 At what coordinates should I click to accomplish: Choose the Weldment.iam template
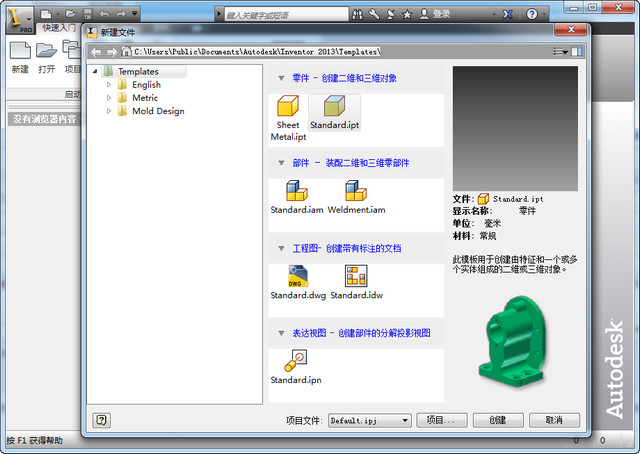coord(356,197)
